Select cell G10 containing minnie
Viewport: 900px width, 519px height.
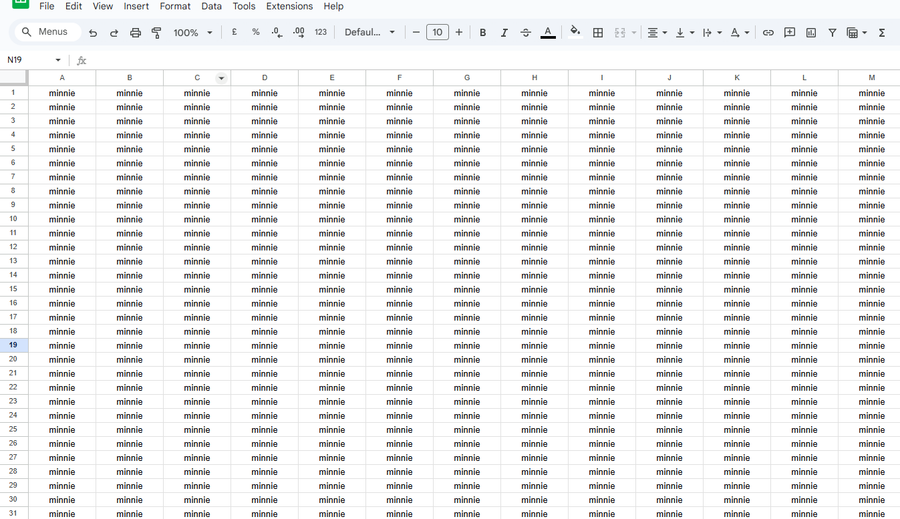click(467, 219)
